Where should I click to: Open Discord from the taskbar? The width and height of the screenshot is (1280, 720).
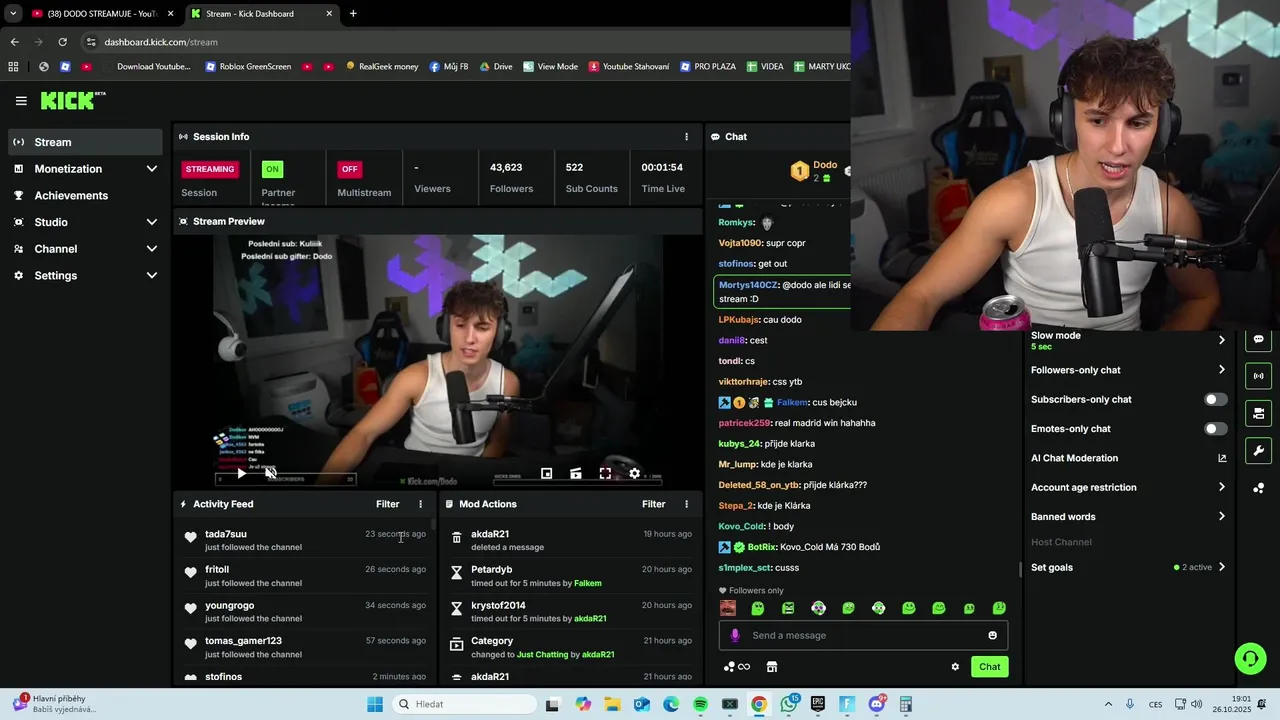877,704
